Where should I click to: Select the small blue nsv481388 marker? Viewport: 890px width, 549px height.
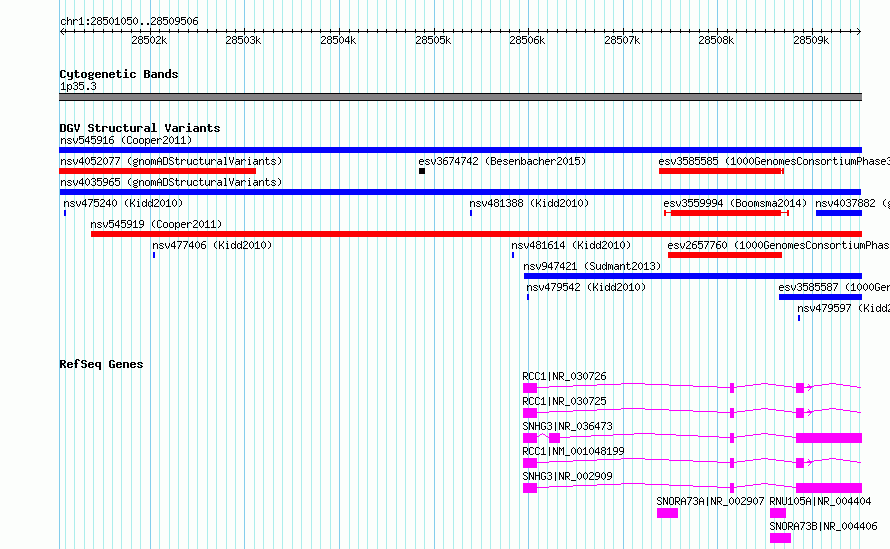pyautogui.click(x=471, y=213)
